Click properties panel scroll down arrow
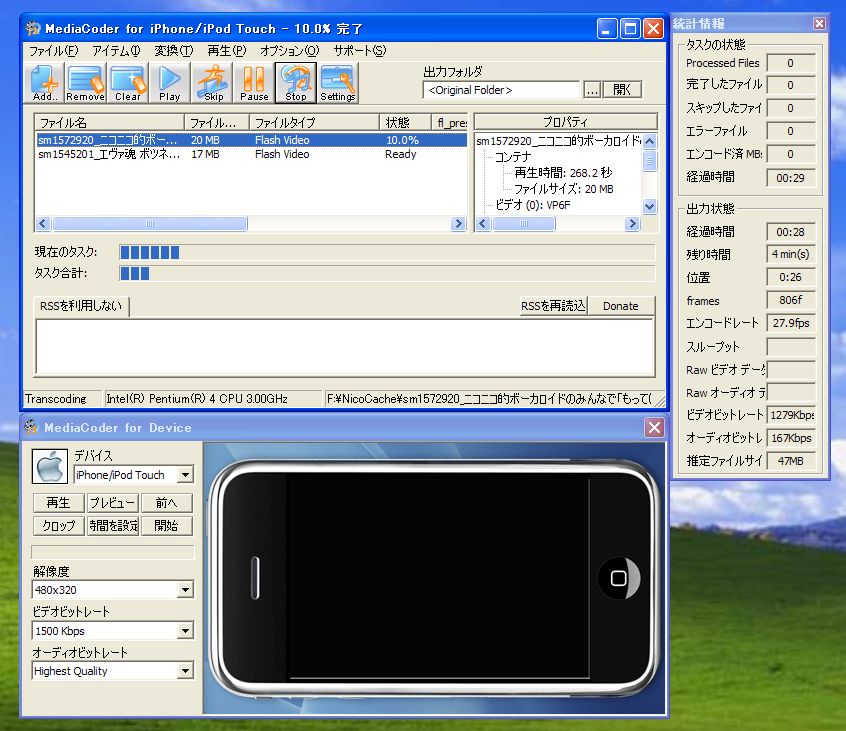Image resolution: width=846 pixels, height=731 pixels. pyautogui.click(x=650, y=206)
